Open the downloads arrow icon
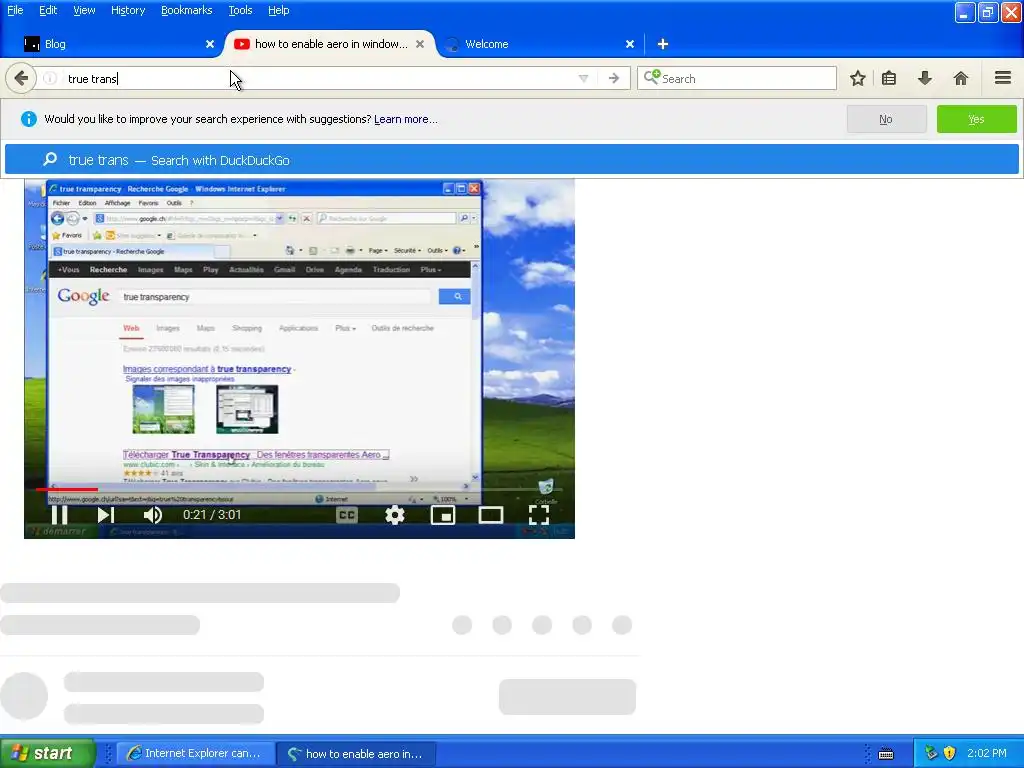Image resolution: width=1024 pixels, height=768 pixels. tap(925, 78)
